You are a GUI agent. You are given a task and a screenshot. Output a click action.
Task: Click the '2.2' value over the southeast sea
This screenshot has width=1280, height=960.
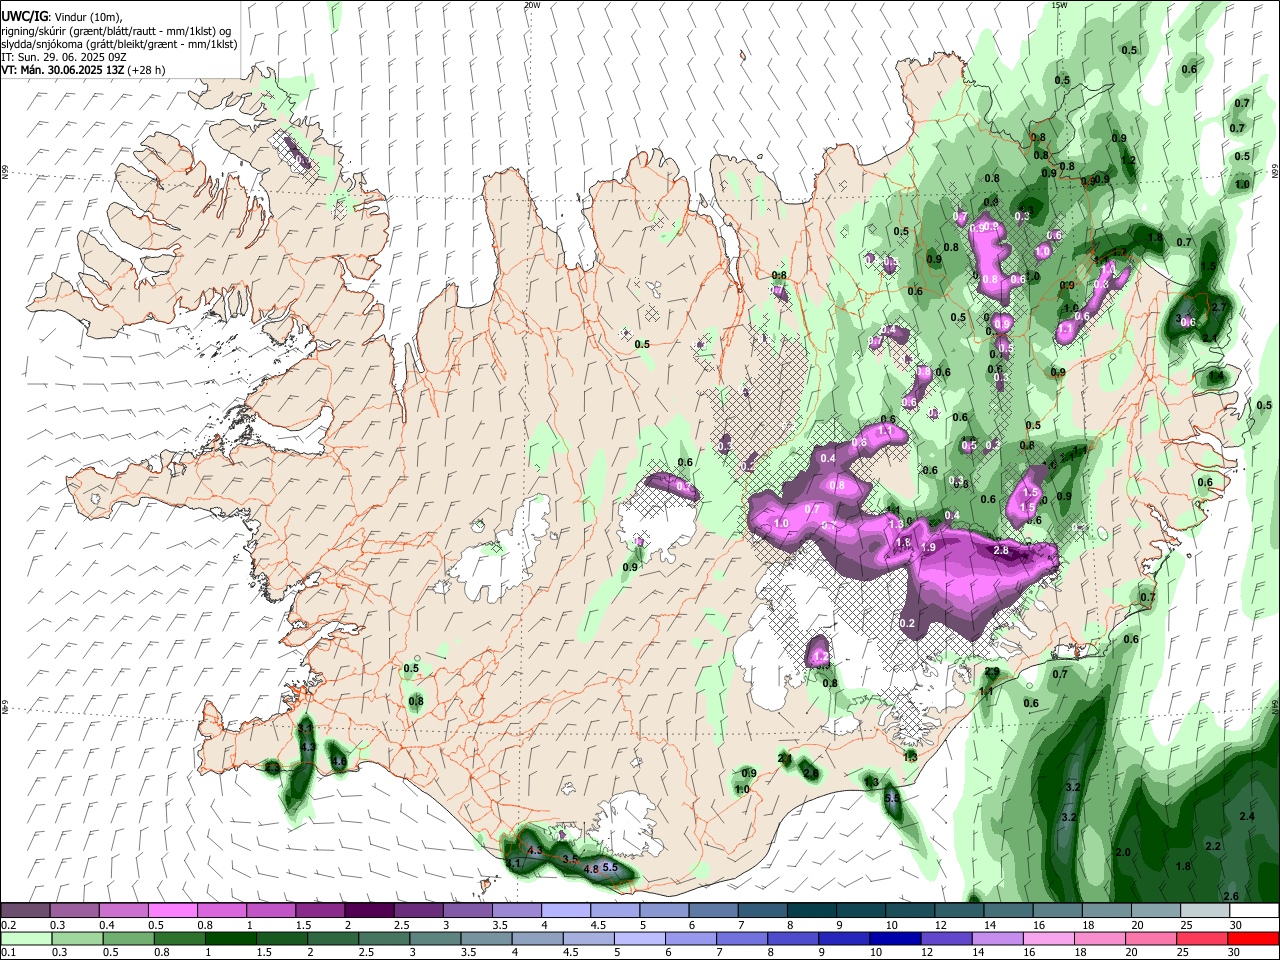[x=1214, y=846]
